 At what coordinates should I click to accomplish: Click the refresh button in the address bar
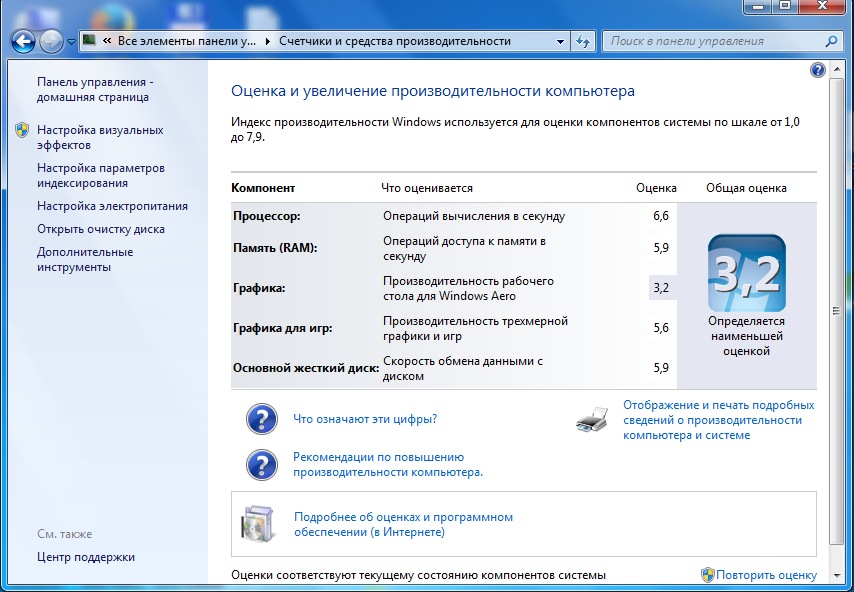pyautogui.click(x=584, y=41)
